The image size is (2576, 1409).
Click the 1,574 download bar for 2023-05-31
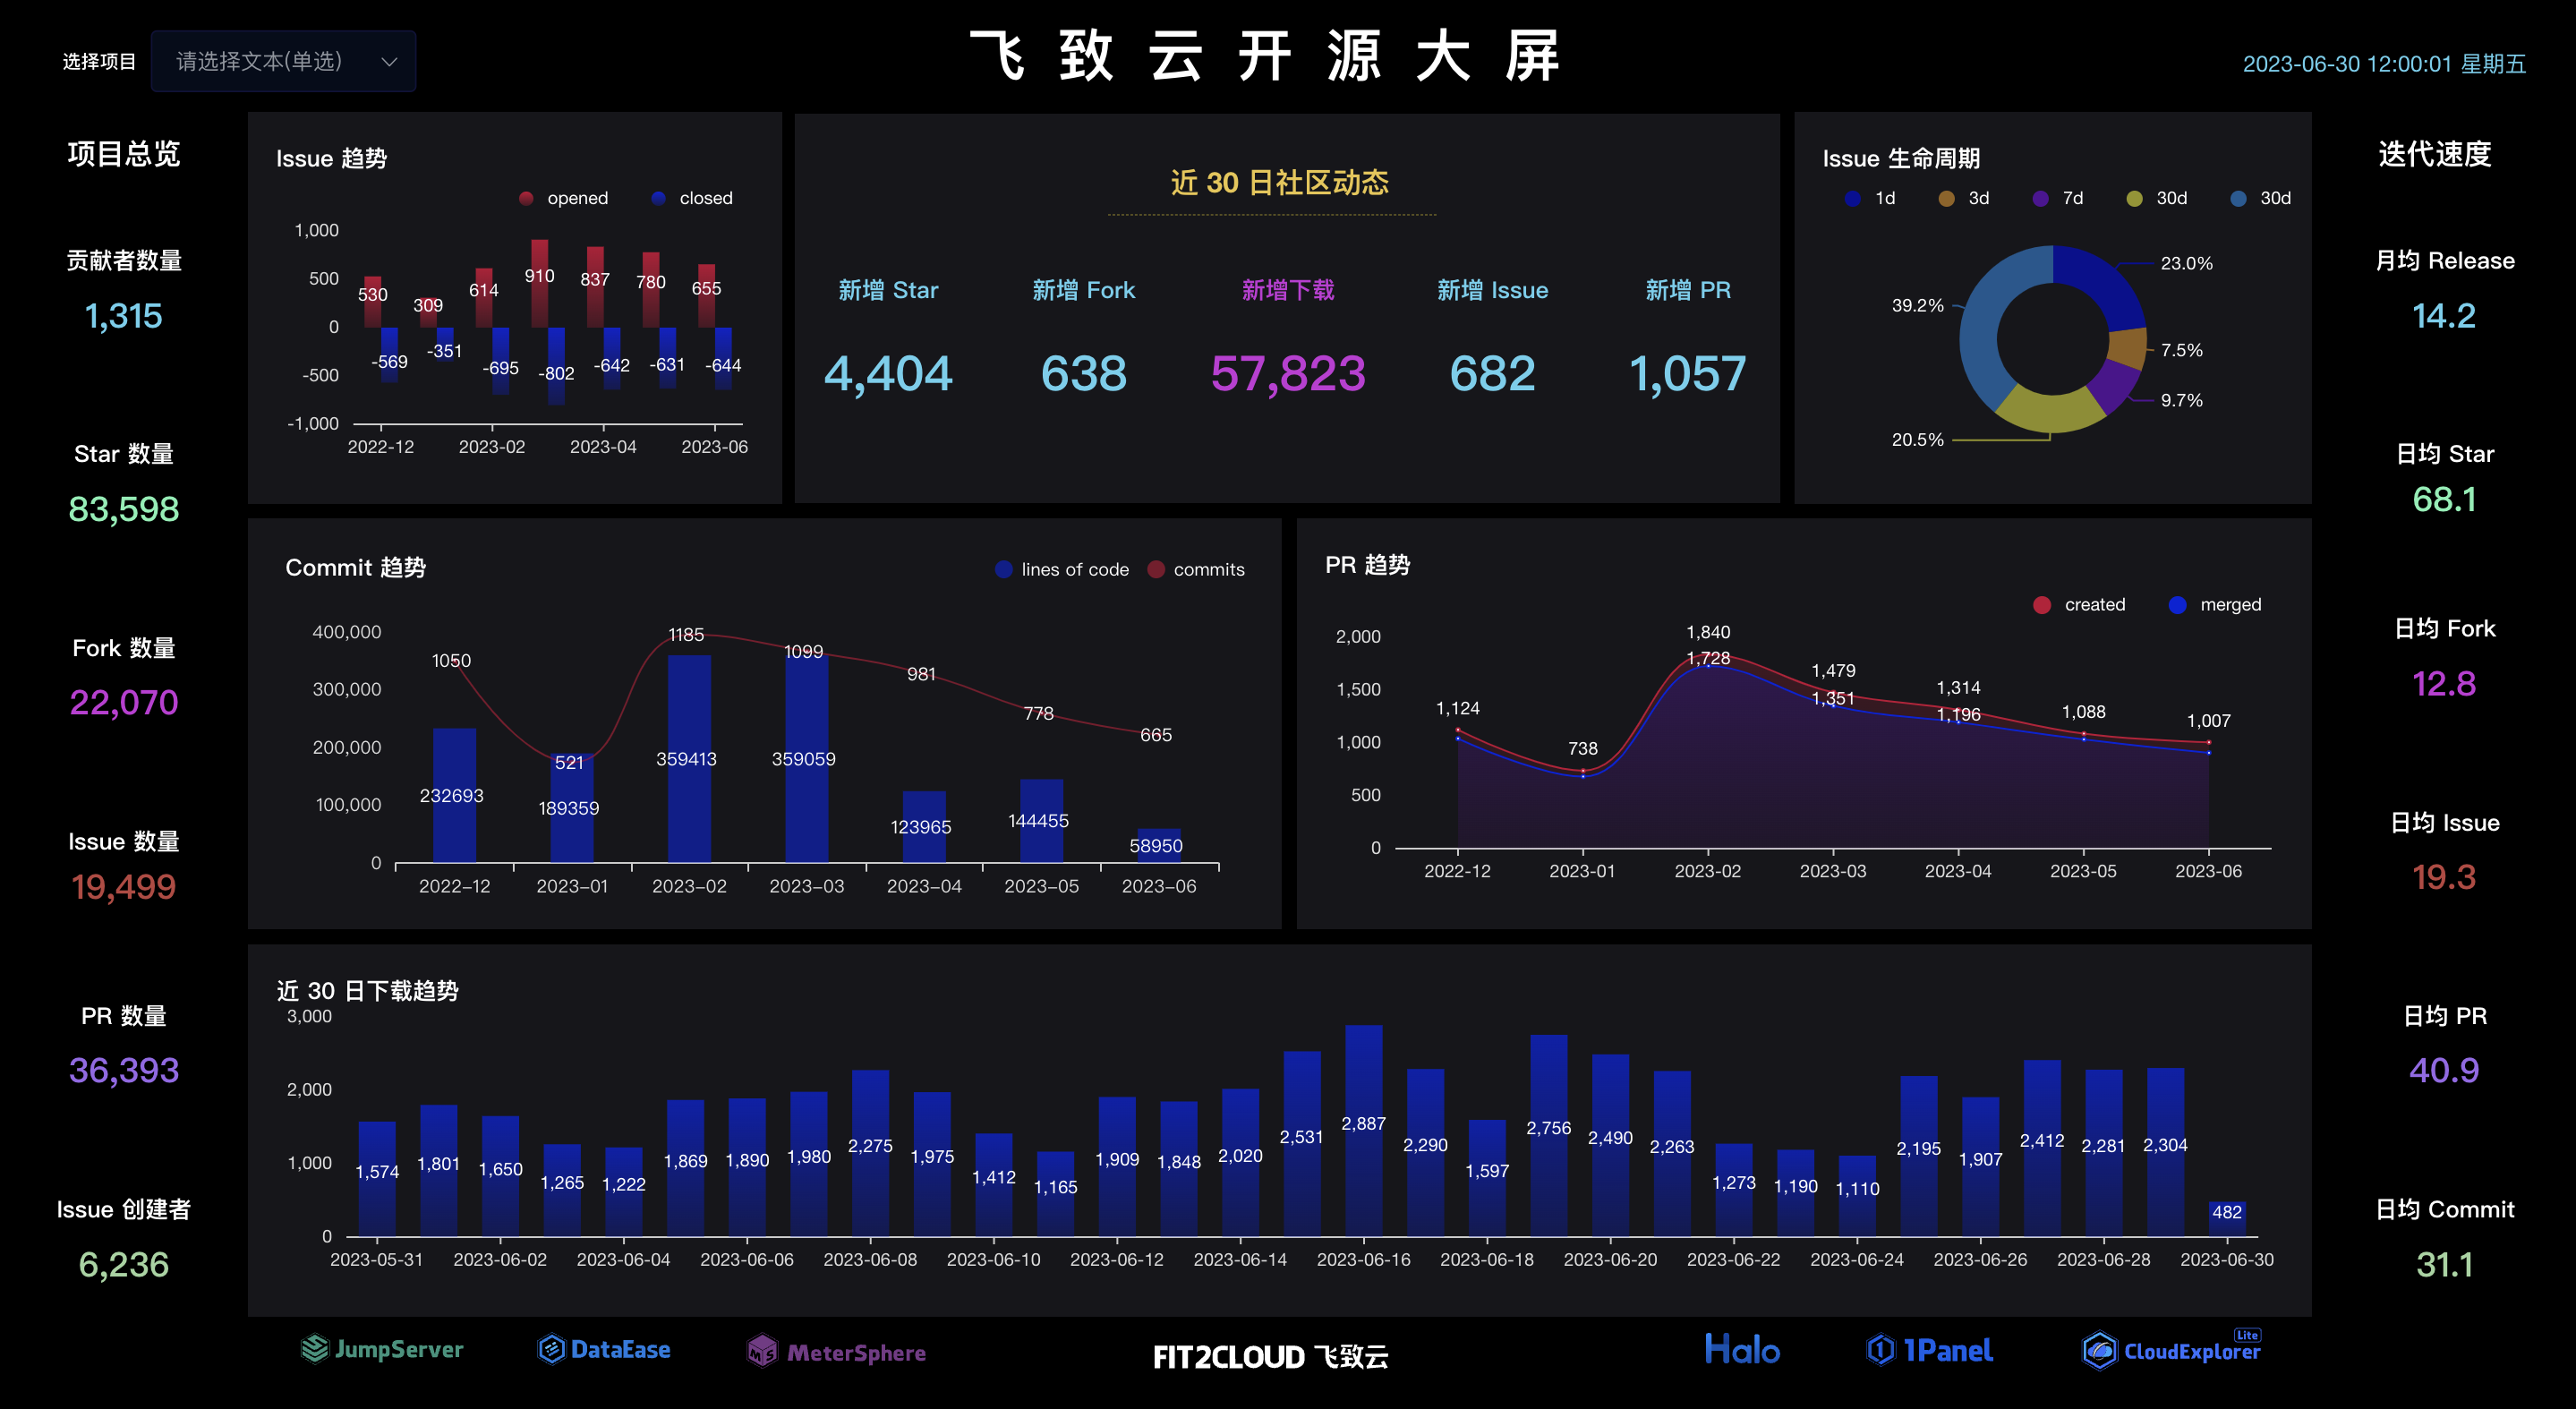[x=377, y=1178]
